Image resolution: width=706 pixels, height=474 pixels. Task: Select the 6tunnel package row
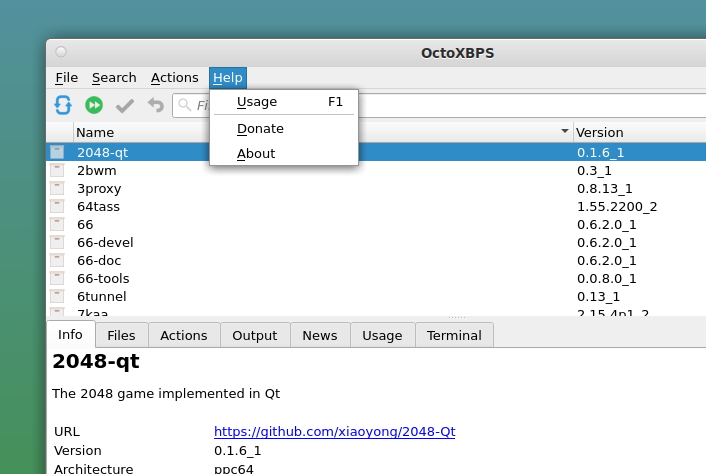point(376,296)
